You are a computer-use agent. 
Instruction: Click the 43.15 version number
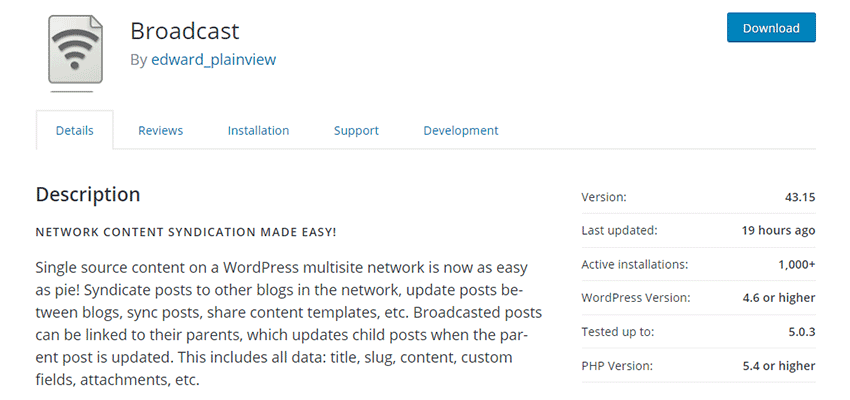click(800, 197)
